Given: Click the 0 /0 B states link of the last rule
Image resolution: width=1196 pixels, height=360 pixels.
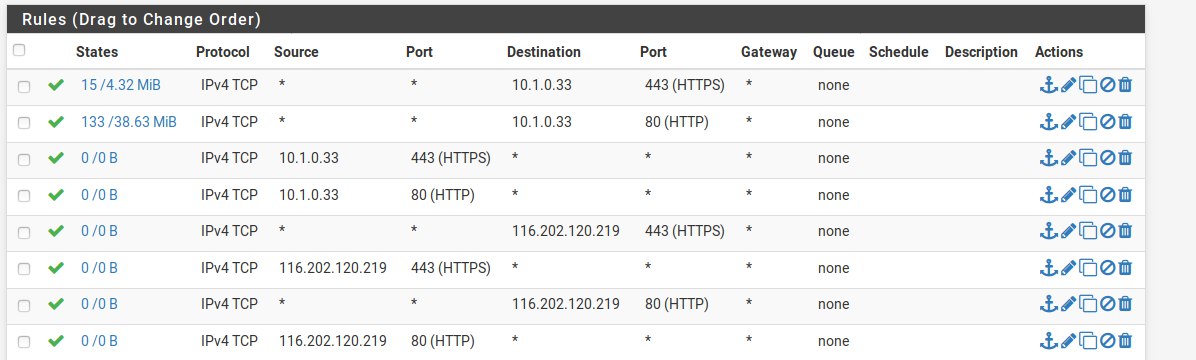Looking at the screenshot, I should coord(99,340).
